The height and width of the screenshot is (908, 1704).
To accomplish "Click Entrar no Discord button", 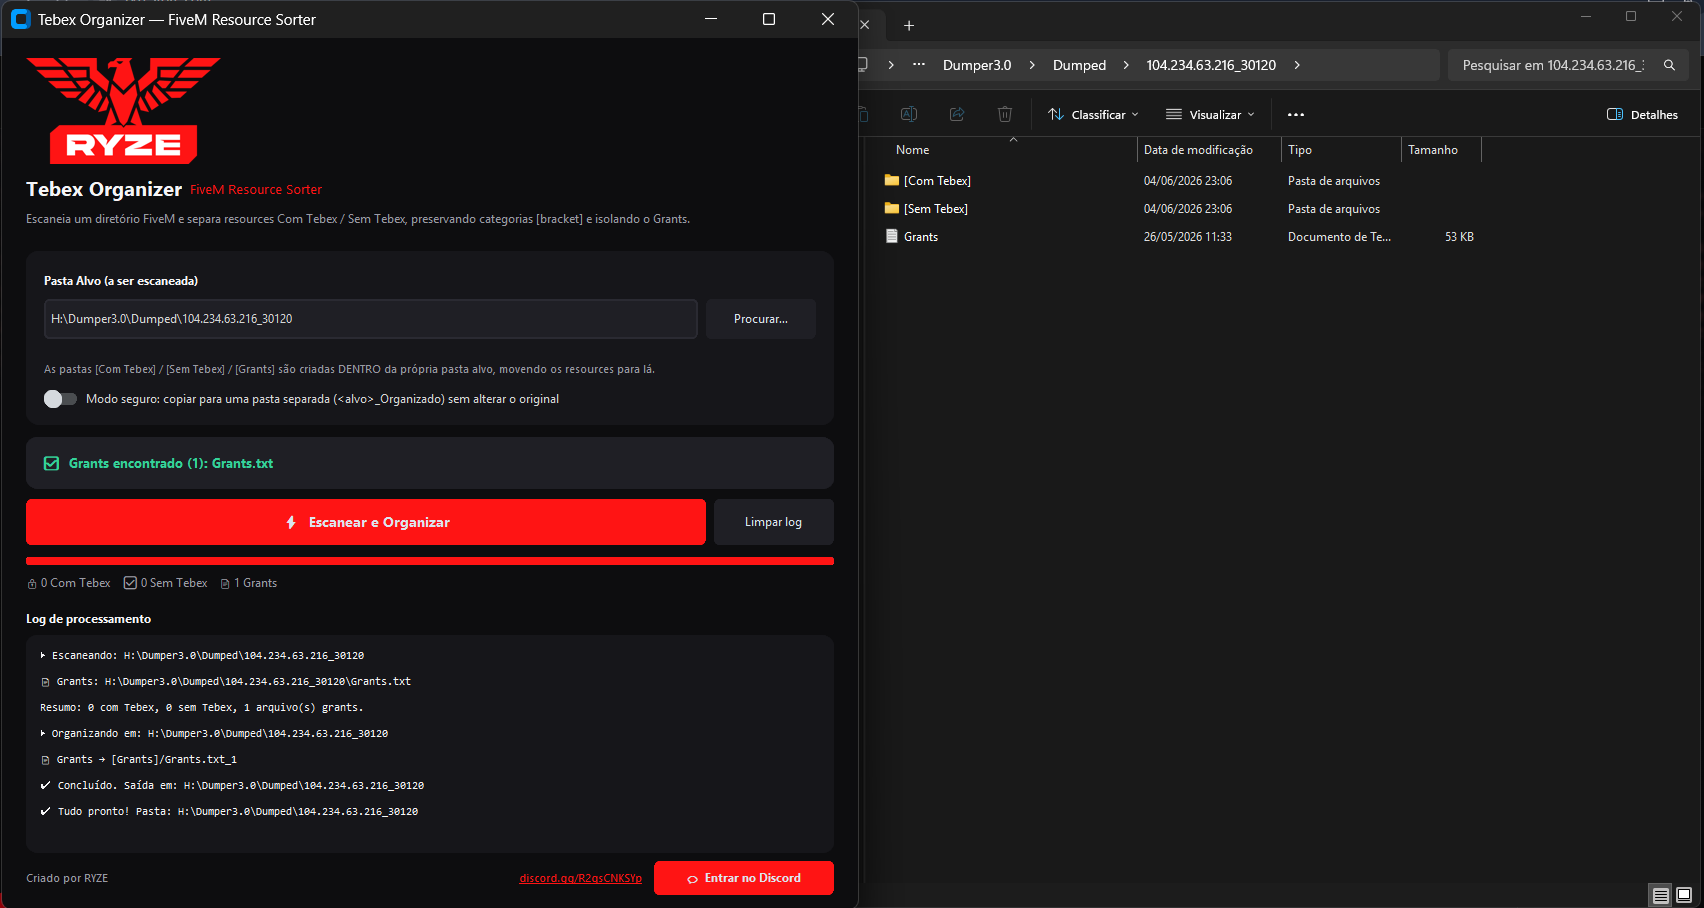I will point(744,878).
